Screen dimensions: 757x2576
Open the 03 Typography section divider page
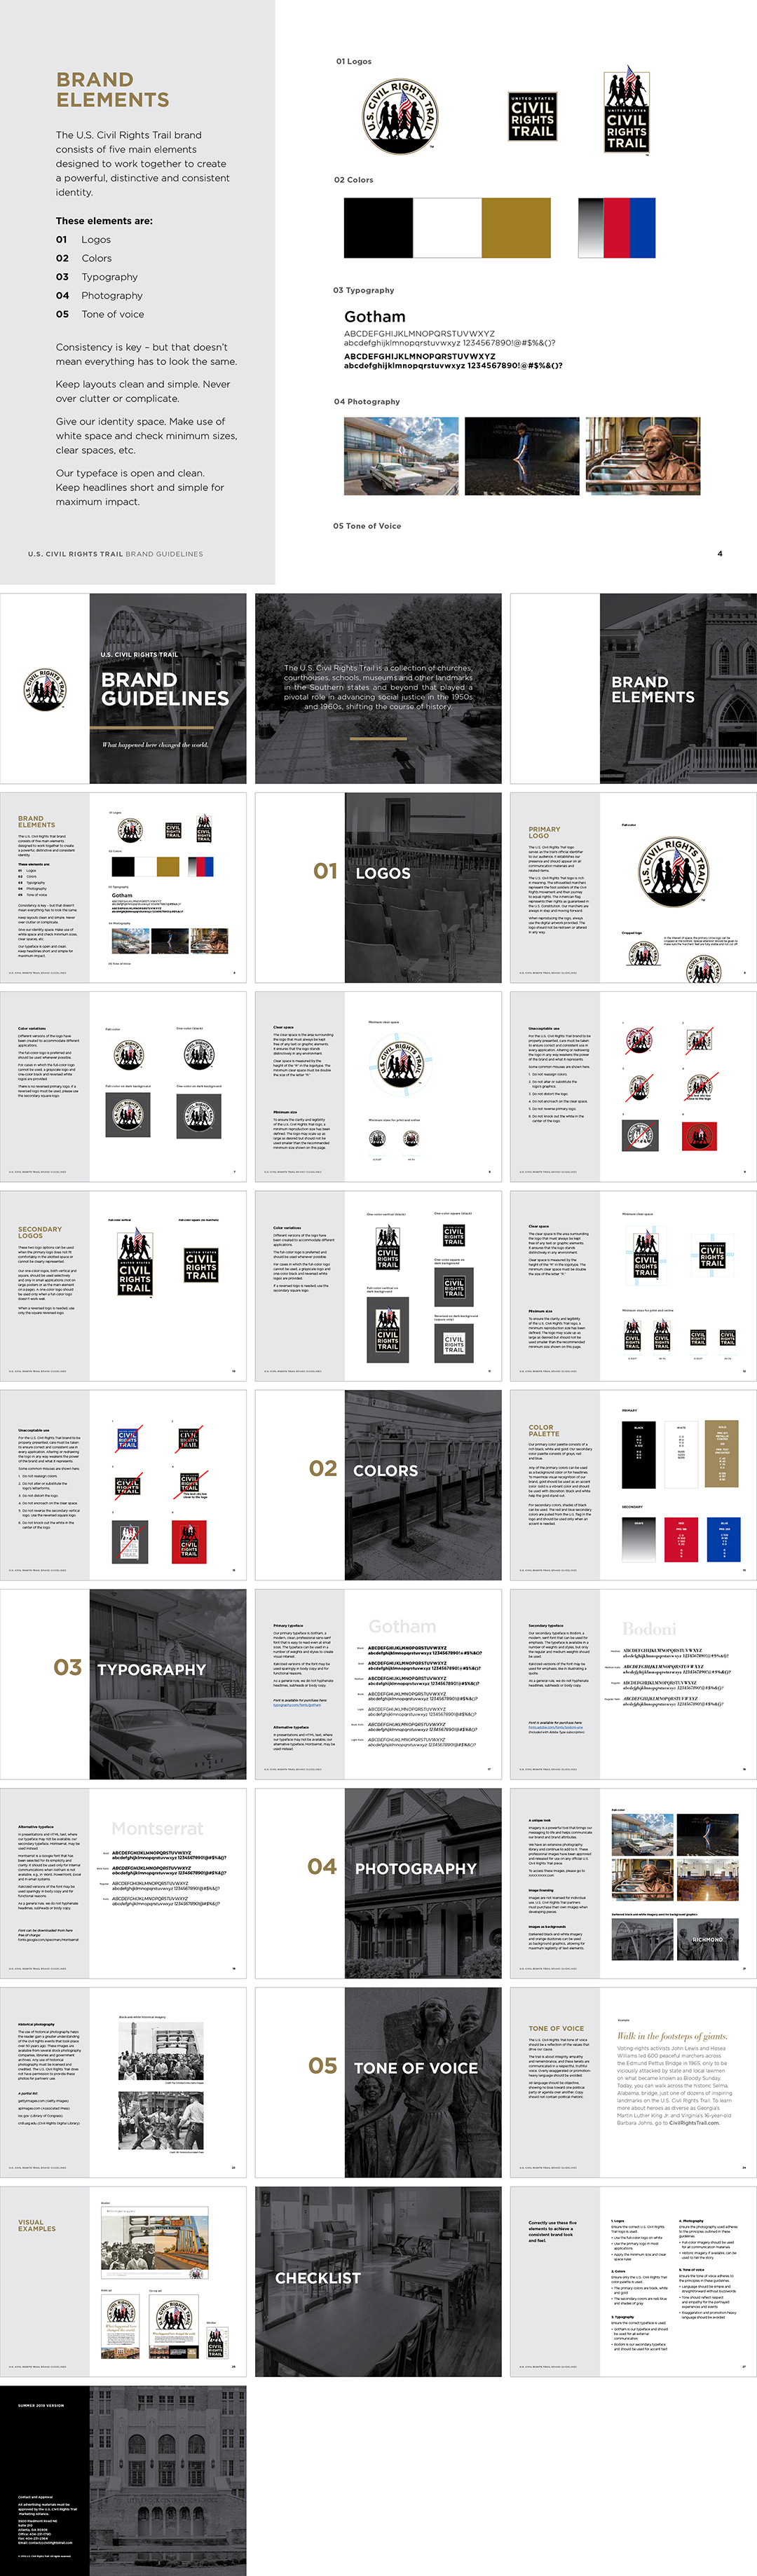pos(123,1683)
